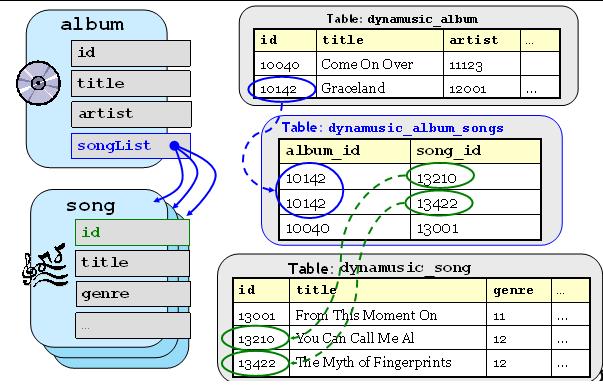Click the Come On Over title cell
Image resolution: width=603 pixels, height=385 pixels.
pyautogui.click(x=380, y=64)
